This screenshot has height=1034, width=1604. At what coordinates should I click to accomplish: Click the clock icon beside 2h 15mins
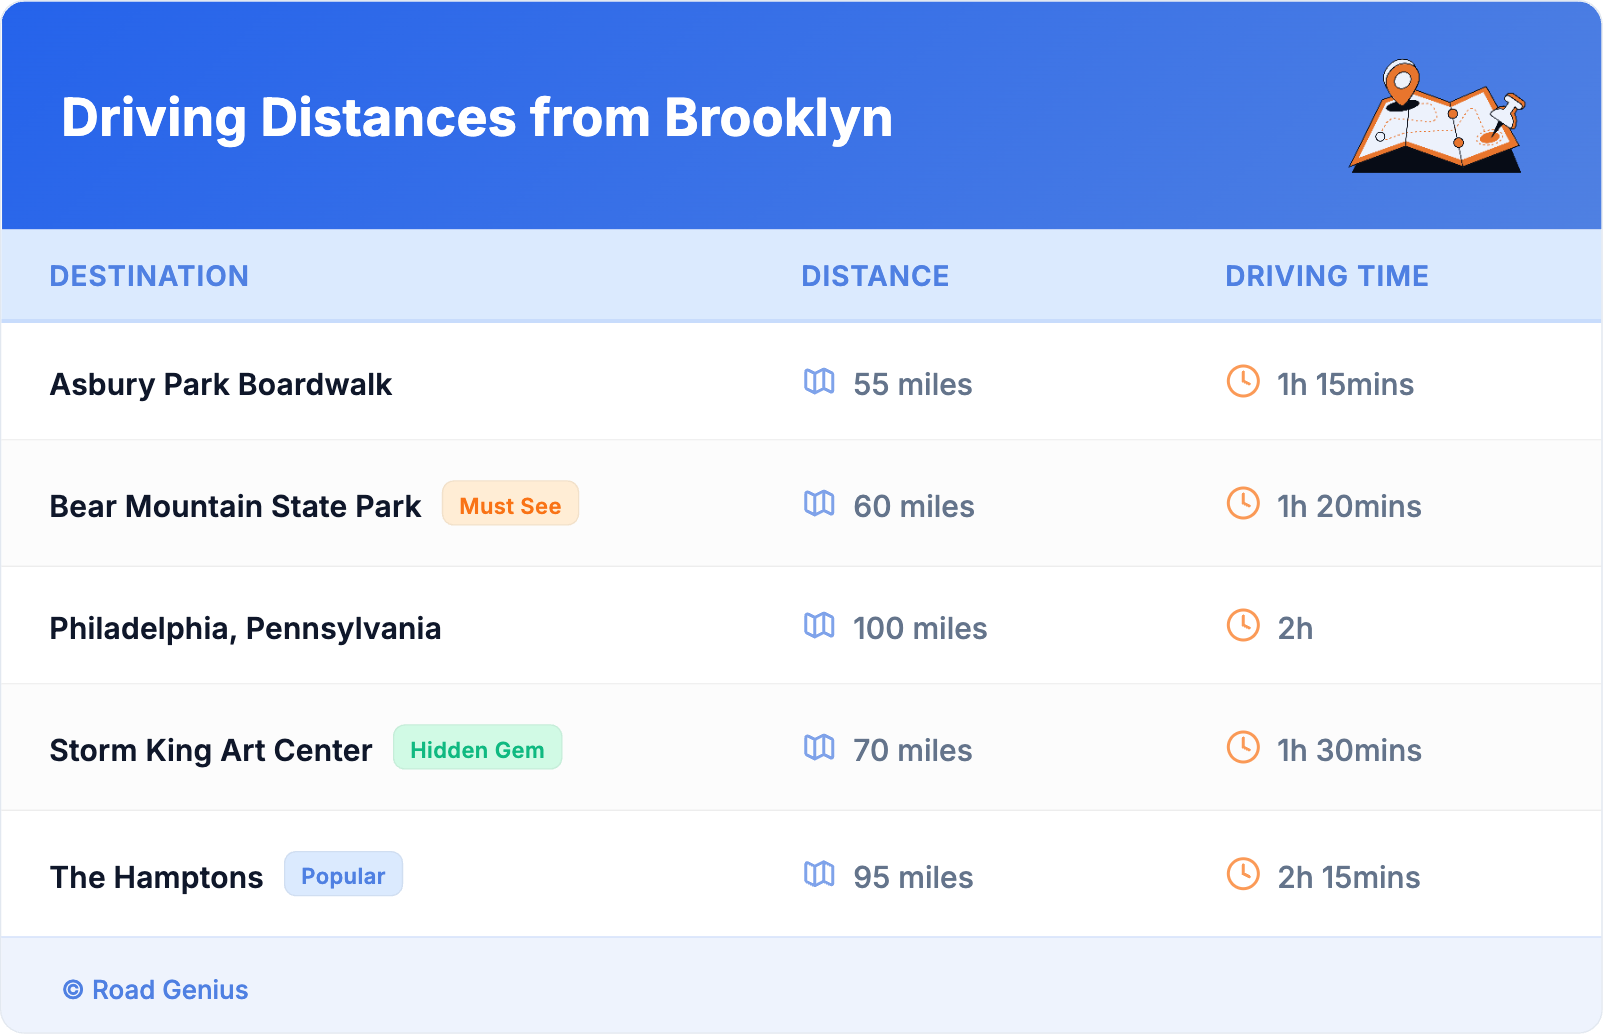(1243, 874)
